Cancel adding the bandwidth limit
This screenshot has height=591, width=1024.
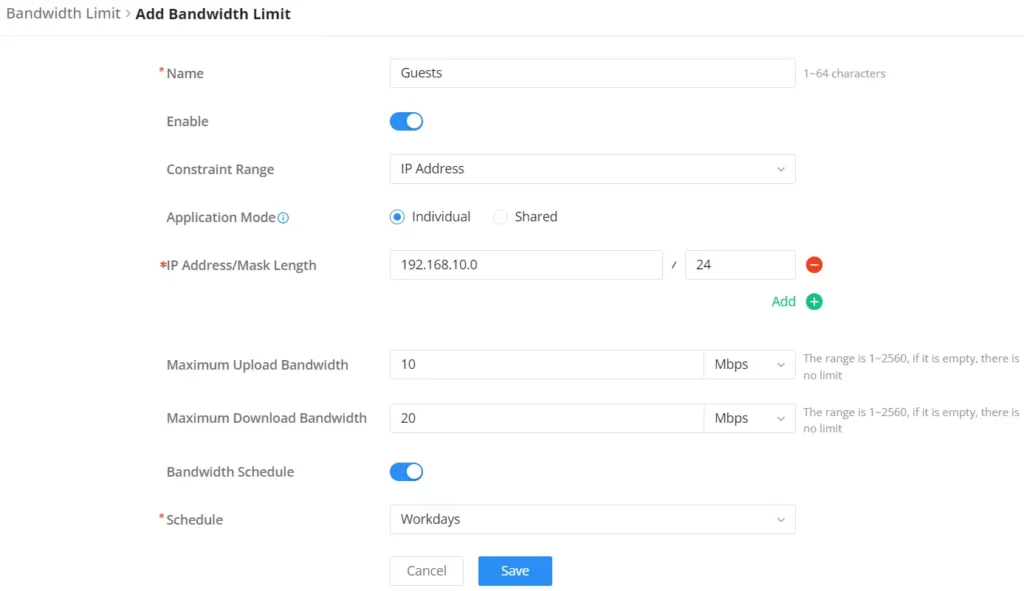pos(426,571)
